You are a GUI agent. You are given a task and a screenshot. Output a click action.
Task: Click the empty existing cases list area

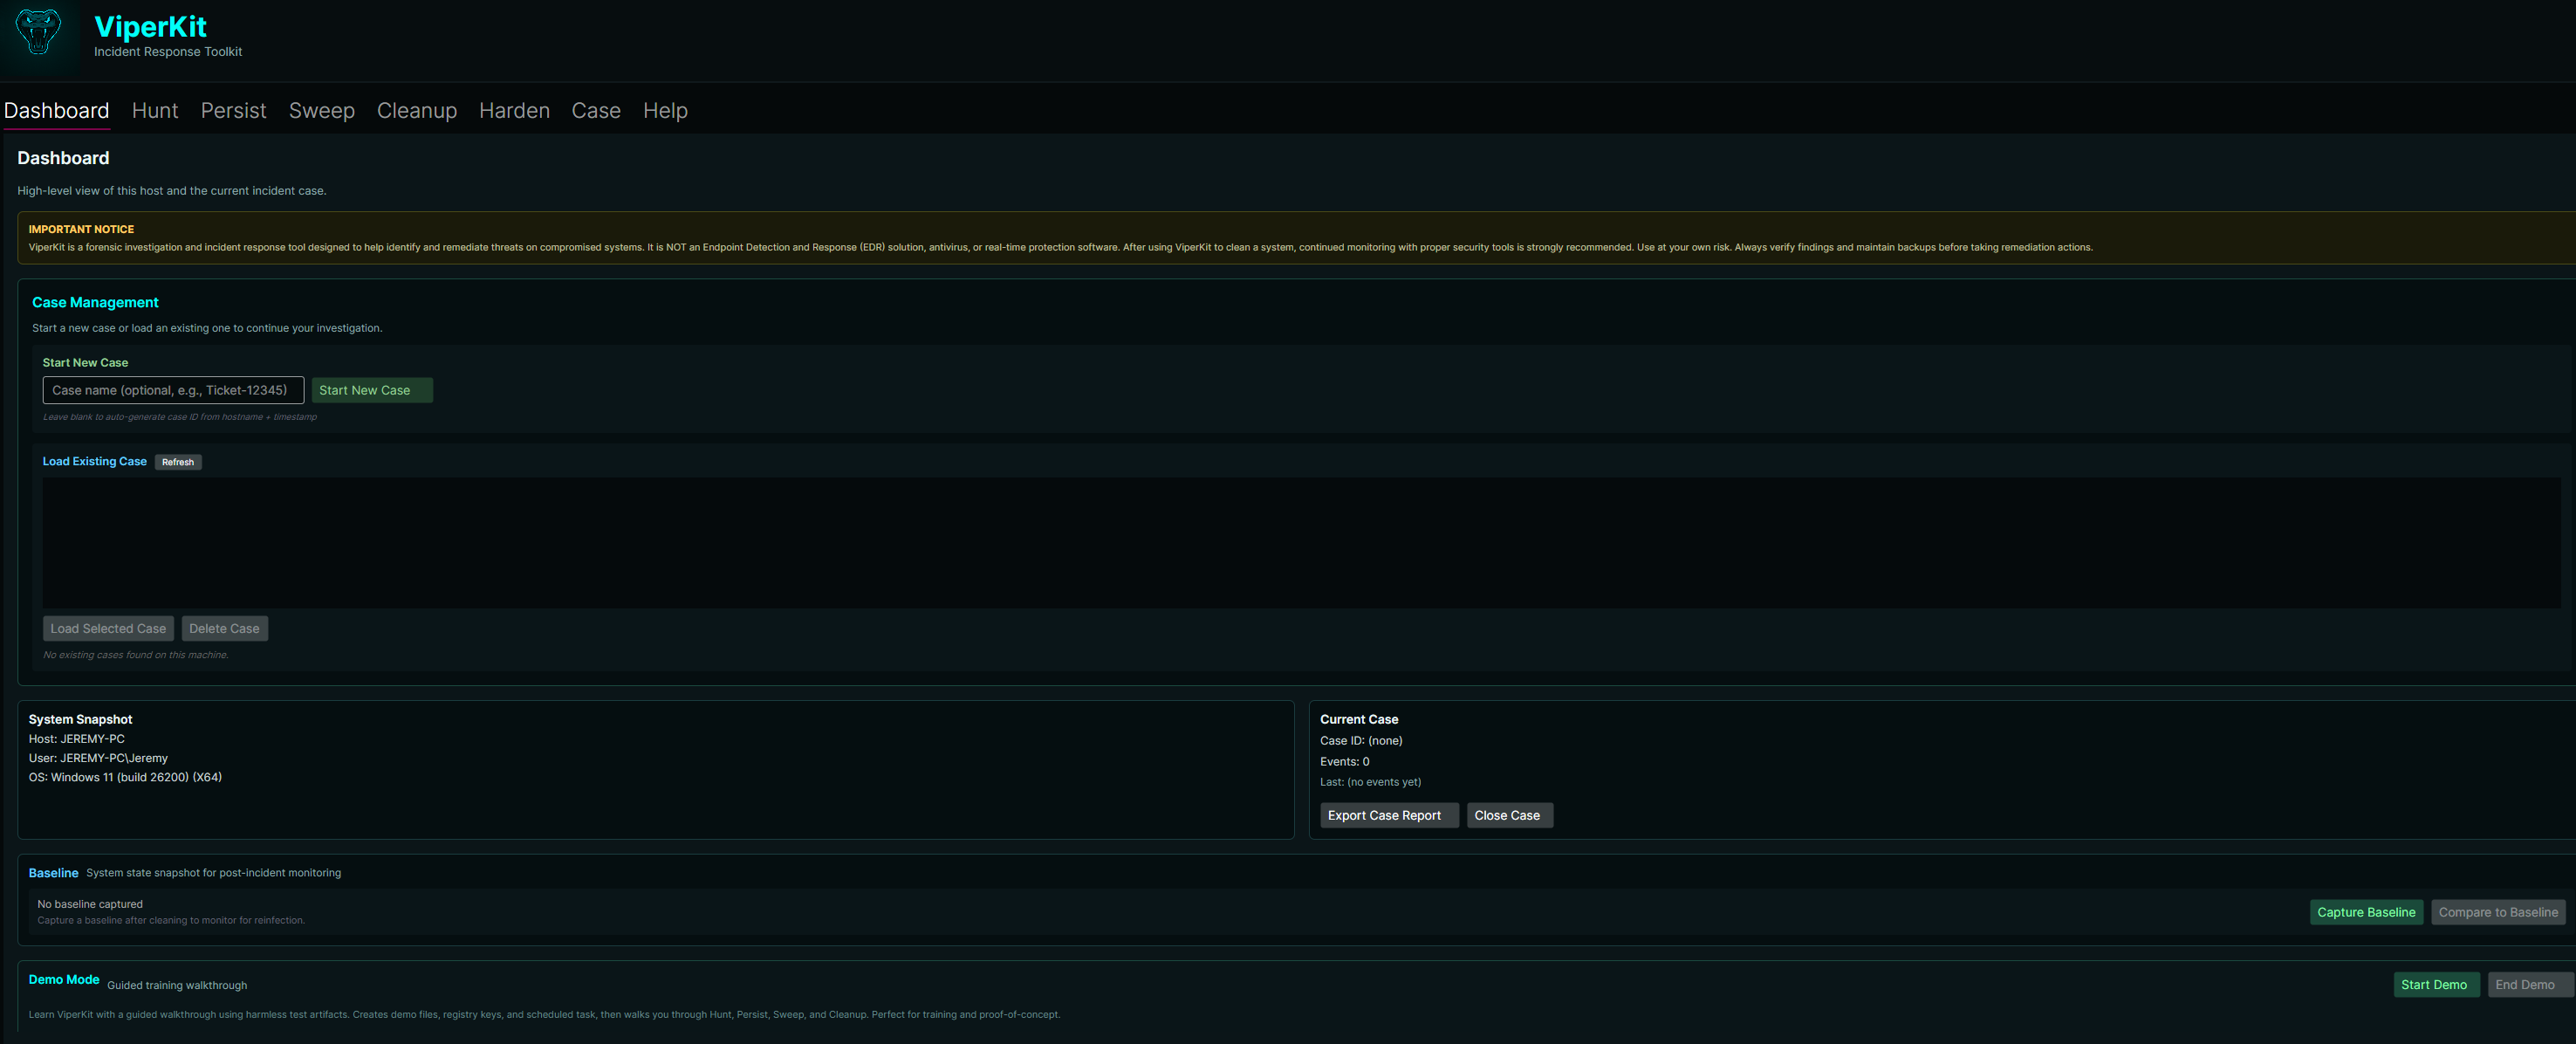[x=1300, y=542]
